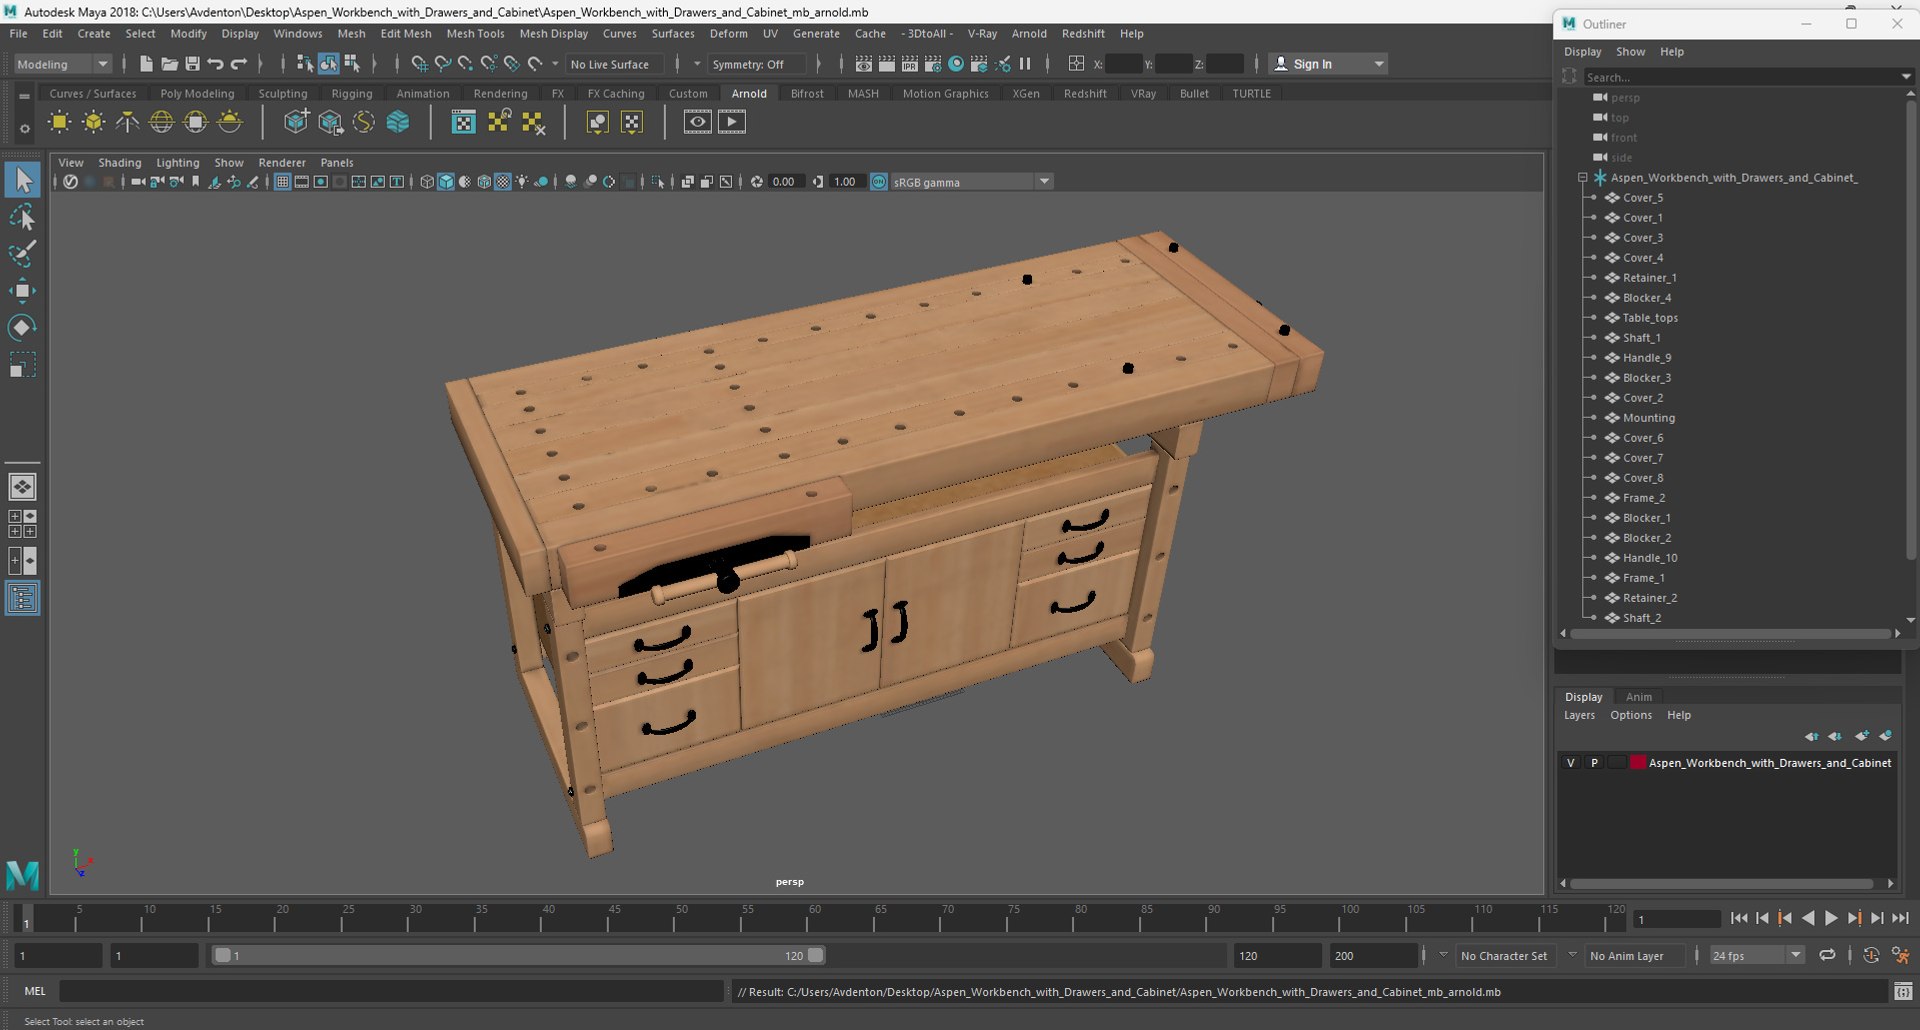Open Options menu in Layer Editor

(1630, 715)
